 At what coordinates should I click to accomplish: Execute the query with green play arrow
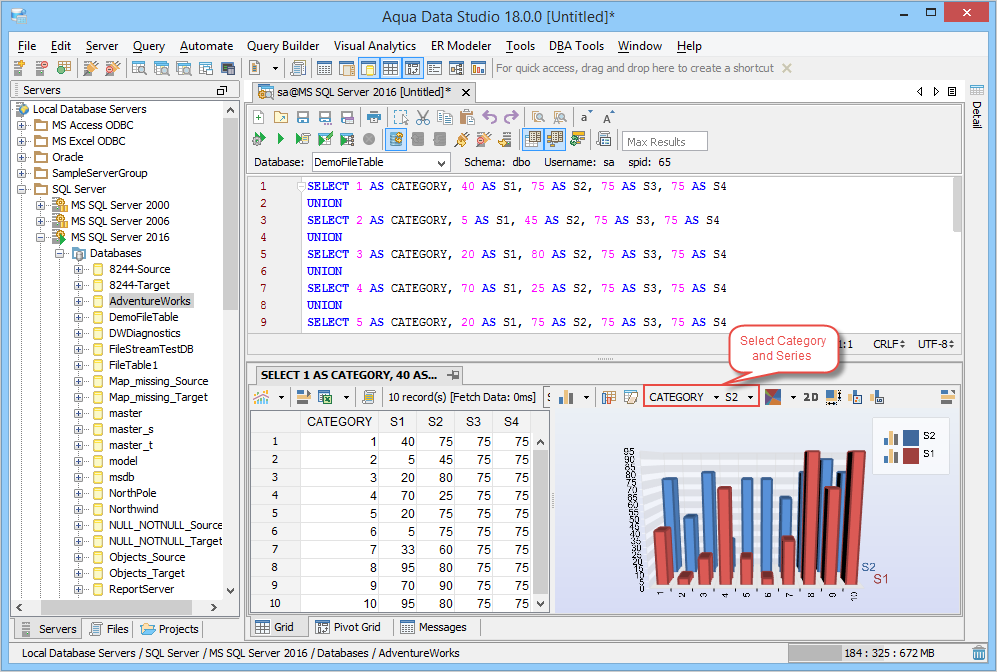click(280, 139)
